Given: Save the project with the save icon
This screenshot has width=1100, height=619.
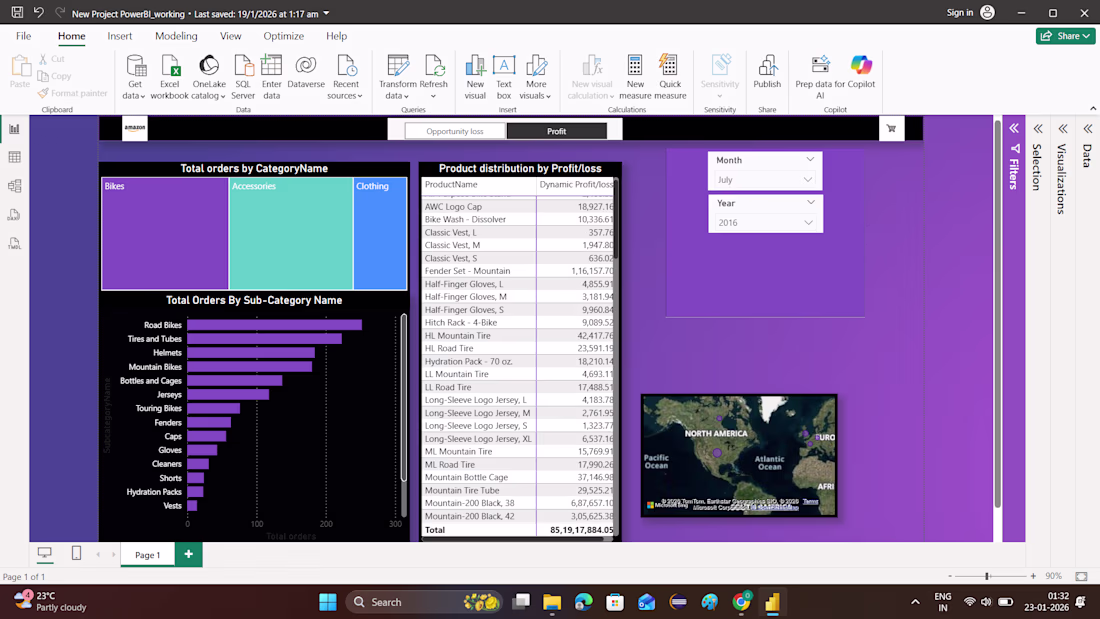Looking at the screenshot, I should click(17, 13).
